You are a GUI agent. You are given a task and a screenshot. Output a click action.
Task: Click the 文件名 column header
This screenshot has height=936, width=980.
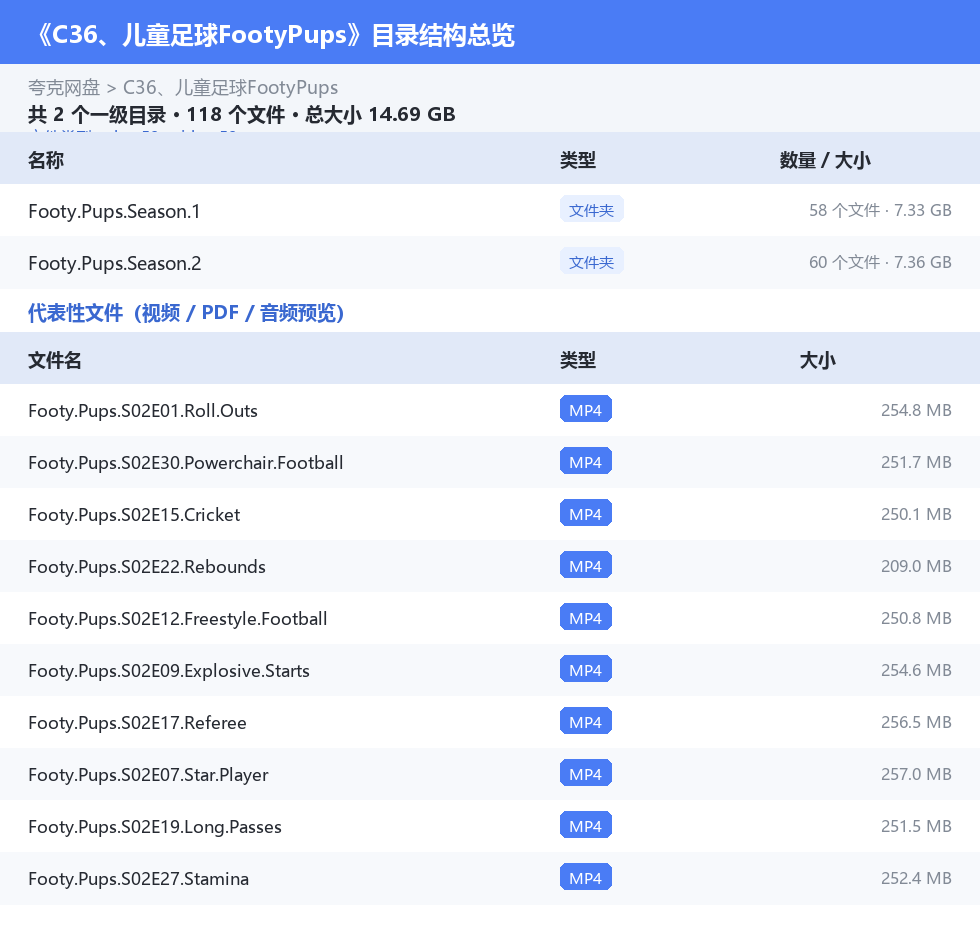54,360
